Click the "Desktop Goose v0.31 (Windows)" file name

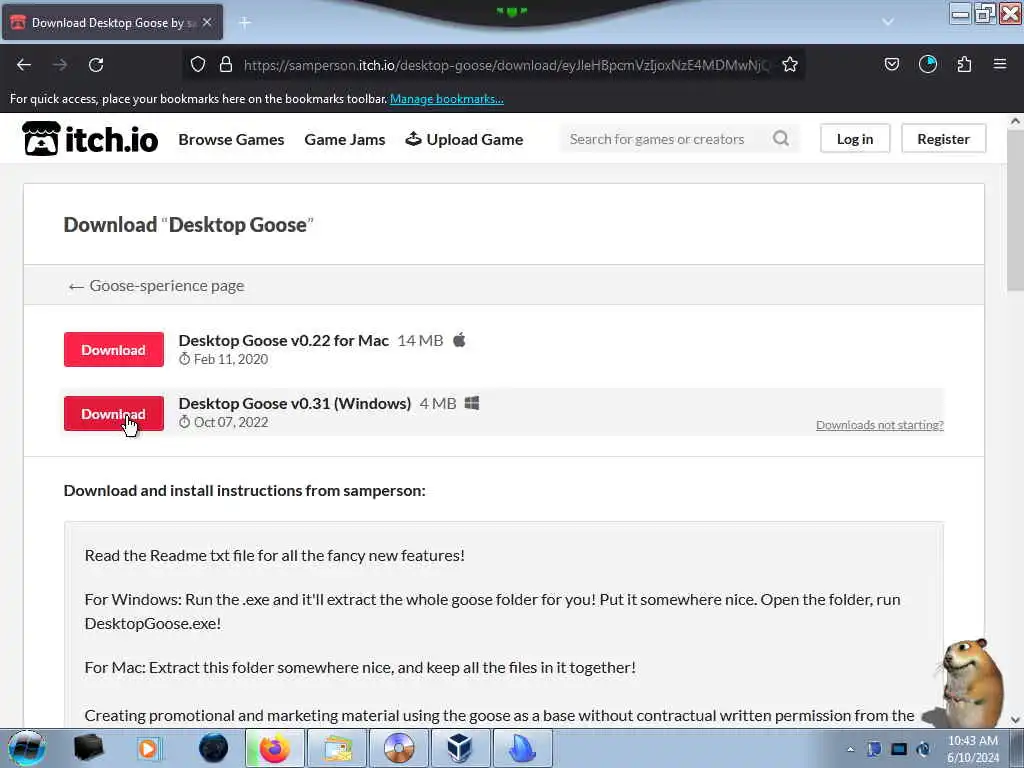click(295, 404)
